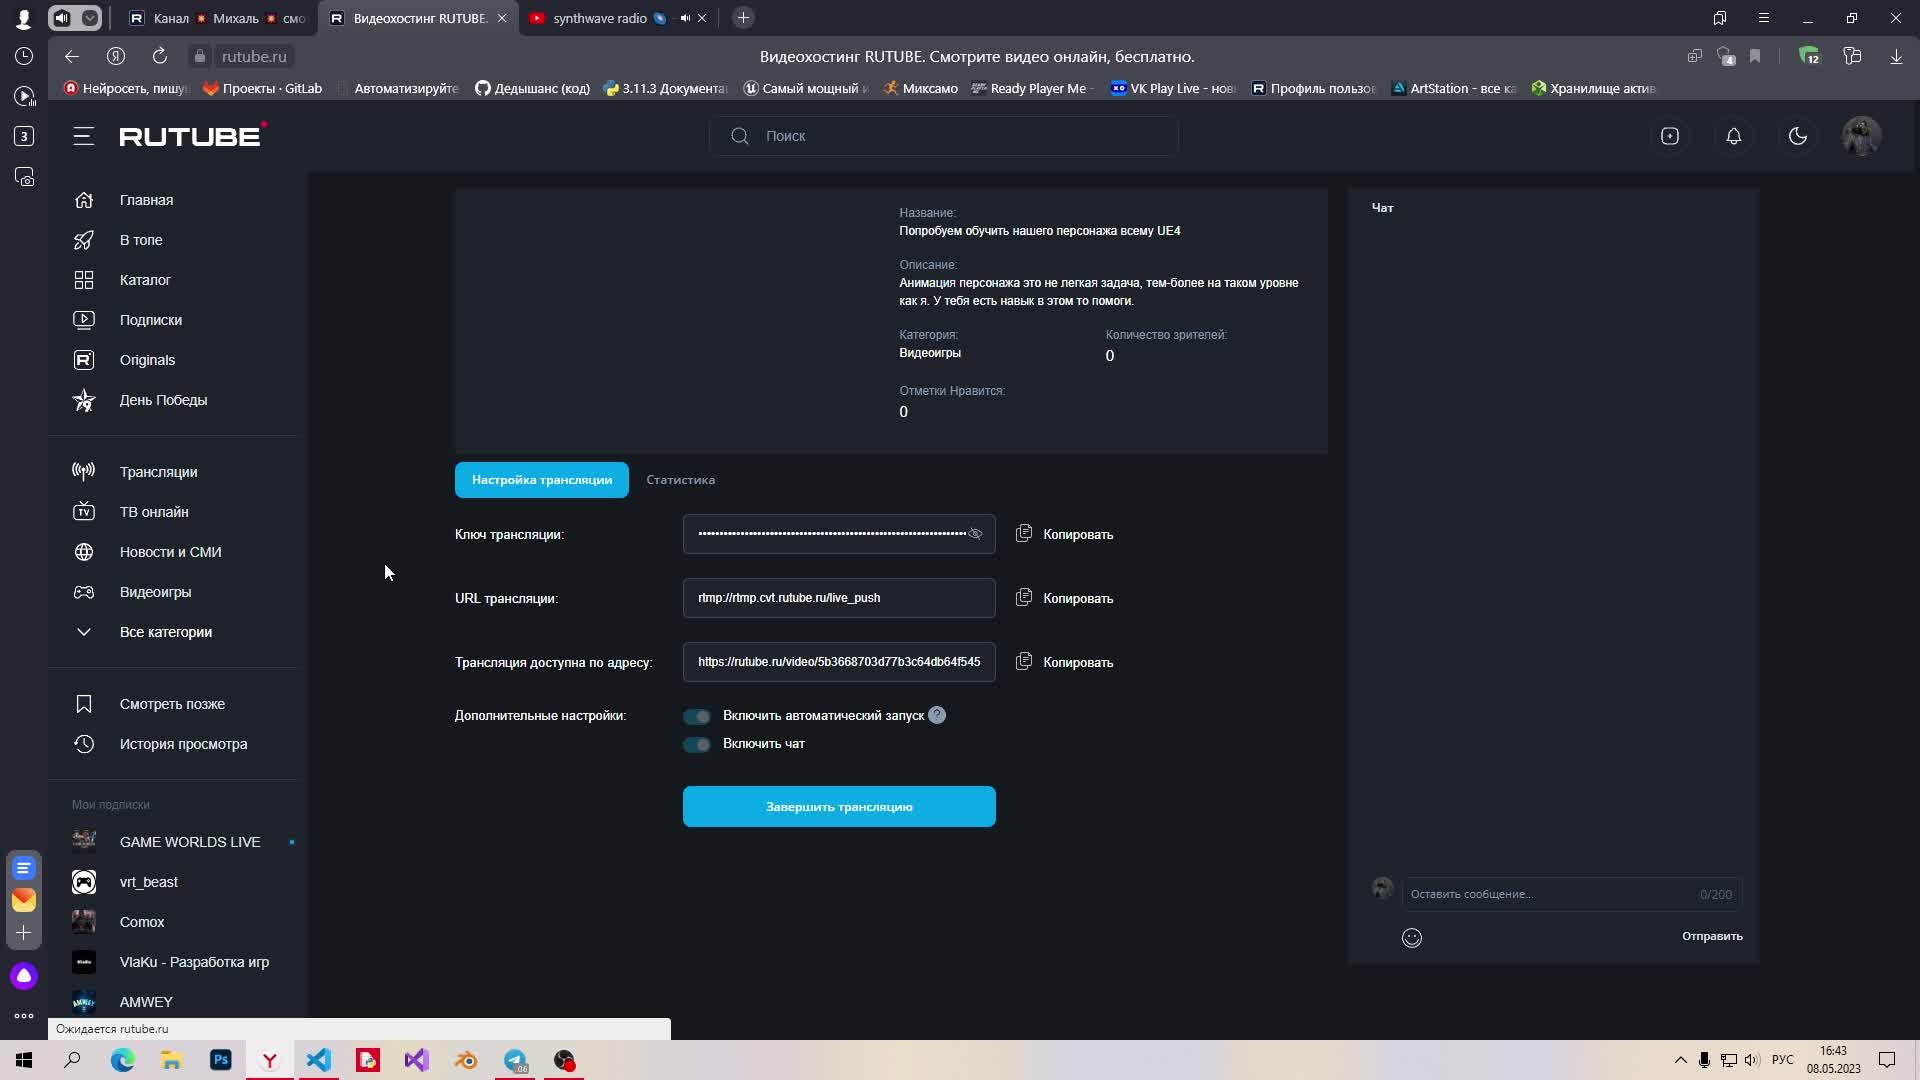Open the volume control in the system tray
This screenshot has height=1080, width=1920.
[x=1752, y=1060]
